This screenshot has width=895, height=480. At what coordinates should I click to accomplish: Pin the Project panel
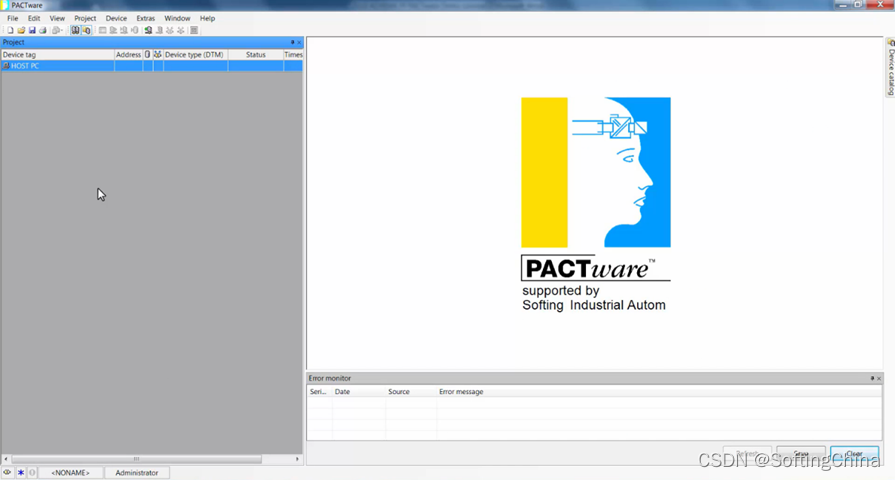(x=292, y=42)
